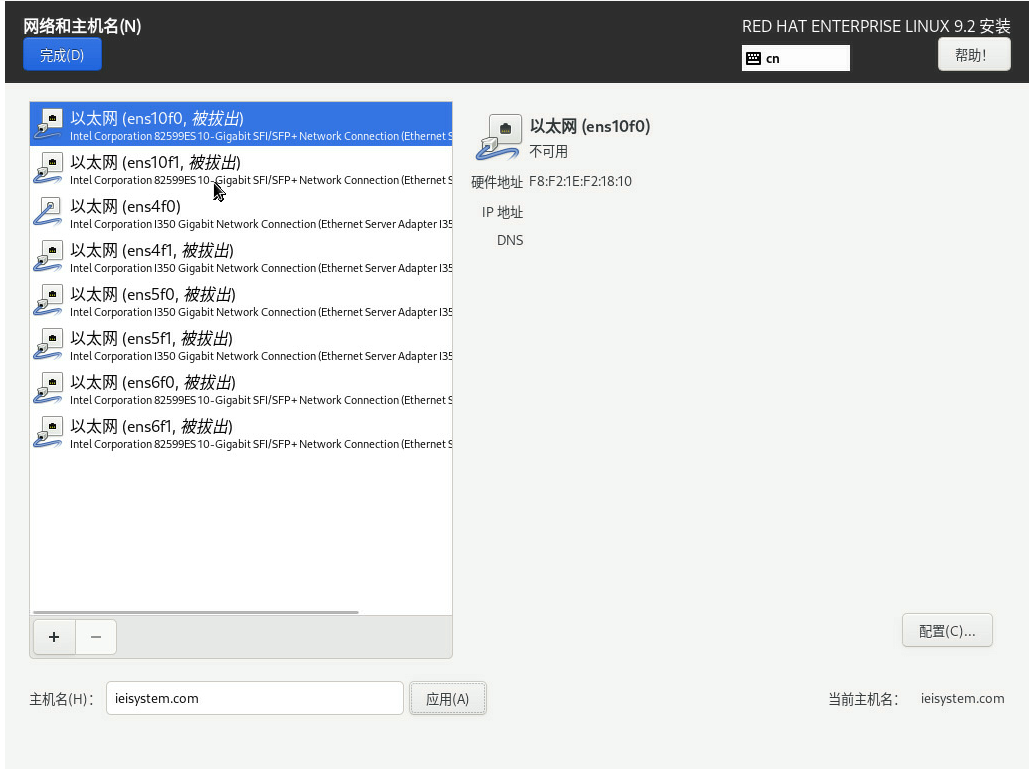Viewport: 1030px width, 769px height.
Task: Click the keyboard layout icon next to cn
Action: 754,59
